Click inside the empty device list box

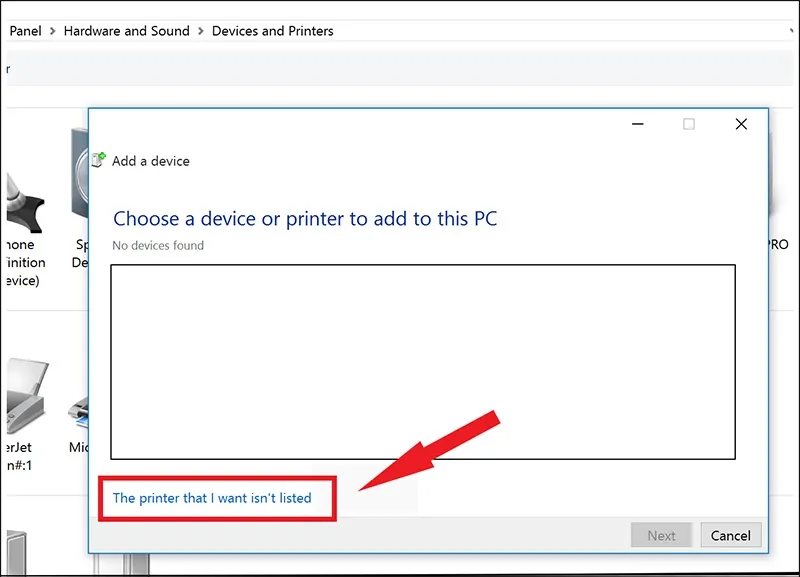point(422,361)
